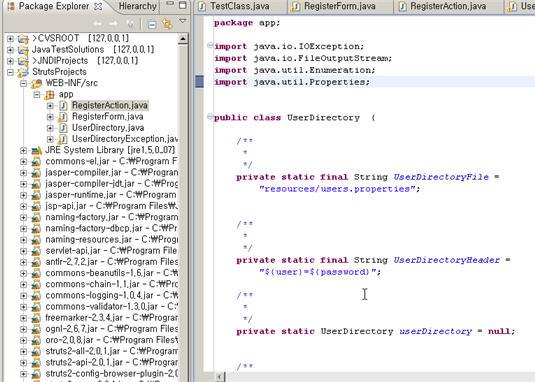Click the Back navigation arrow in Package Explorer
The height and width of the screenshot is (382, 535).
tap(98, 24)
